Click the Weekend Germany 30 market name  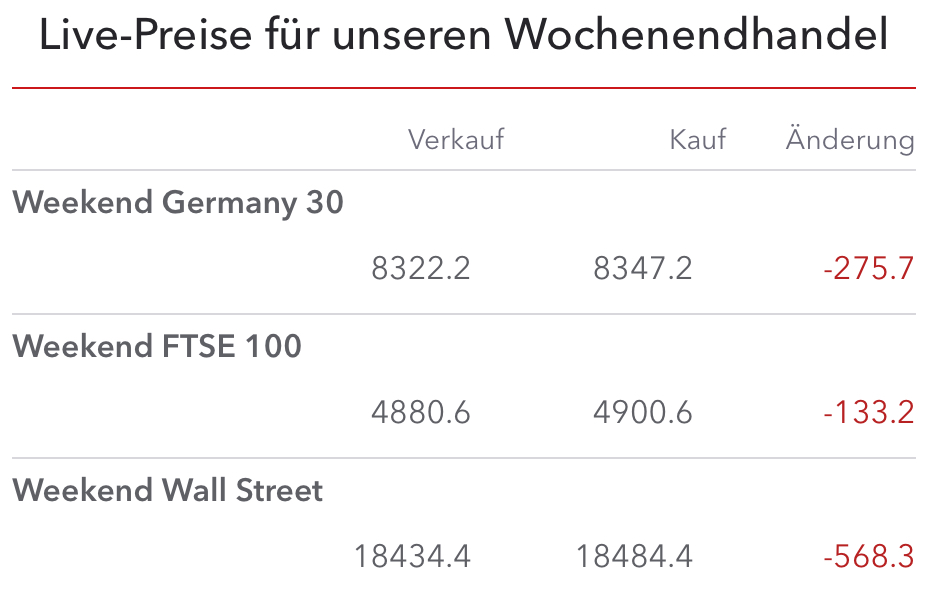(178, 203)
